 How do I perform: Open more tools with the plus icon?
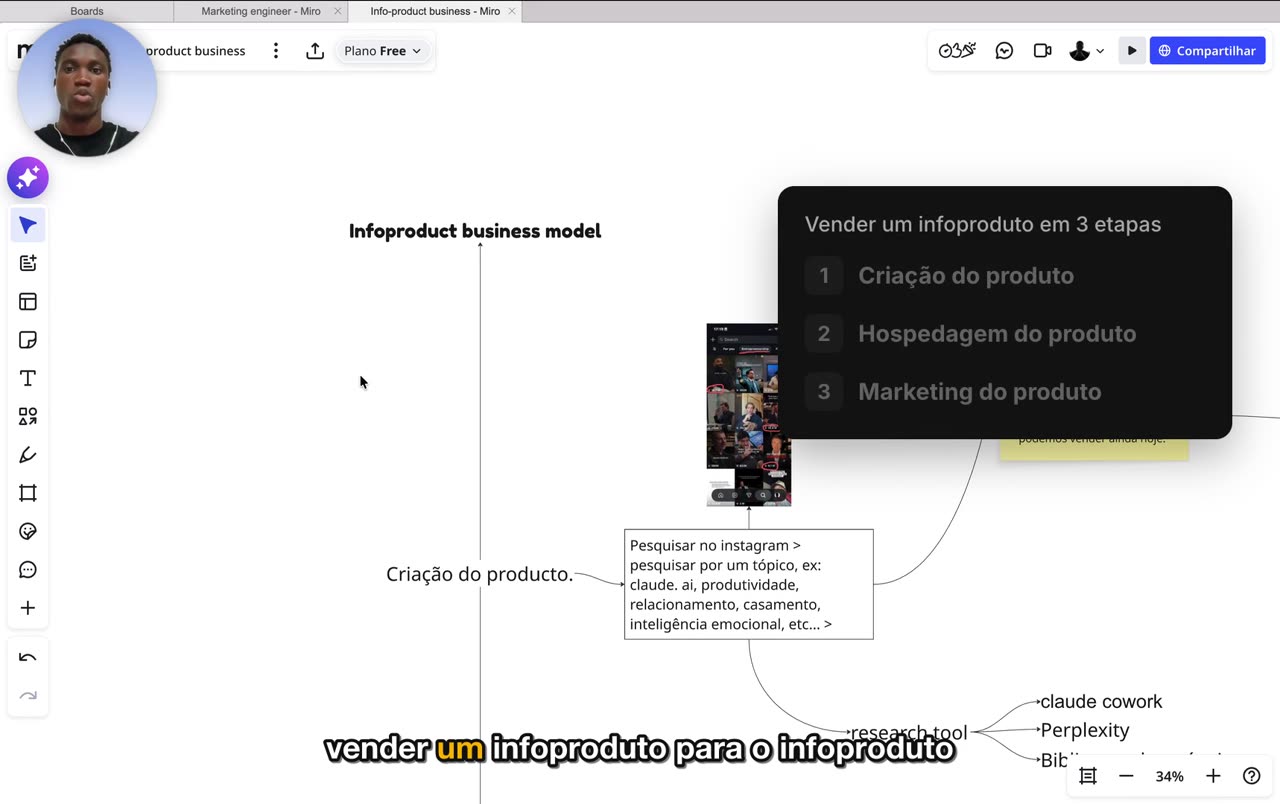click(28, 608)
